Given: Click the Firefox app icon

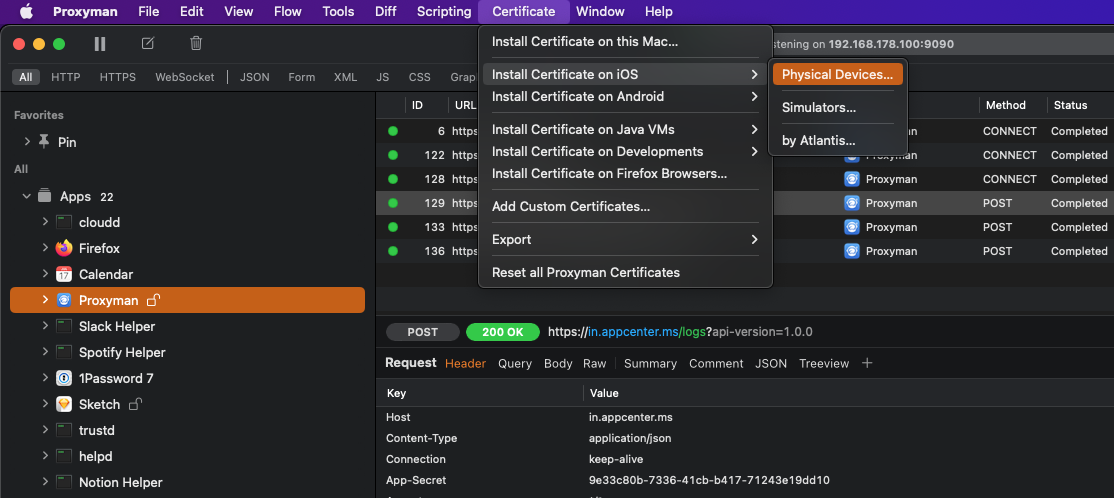Looking at the screenshot, I should (x=64, y=249).
